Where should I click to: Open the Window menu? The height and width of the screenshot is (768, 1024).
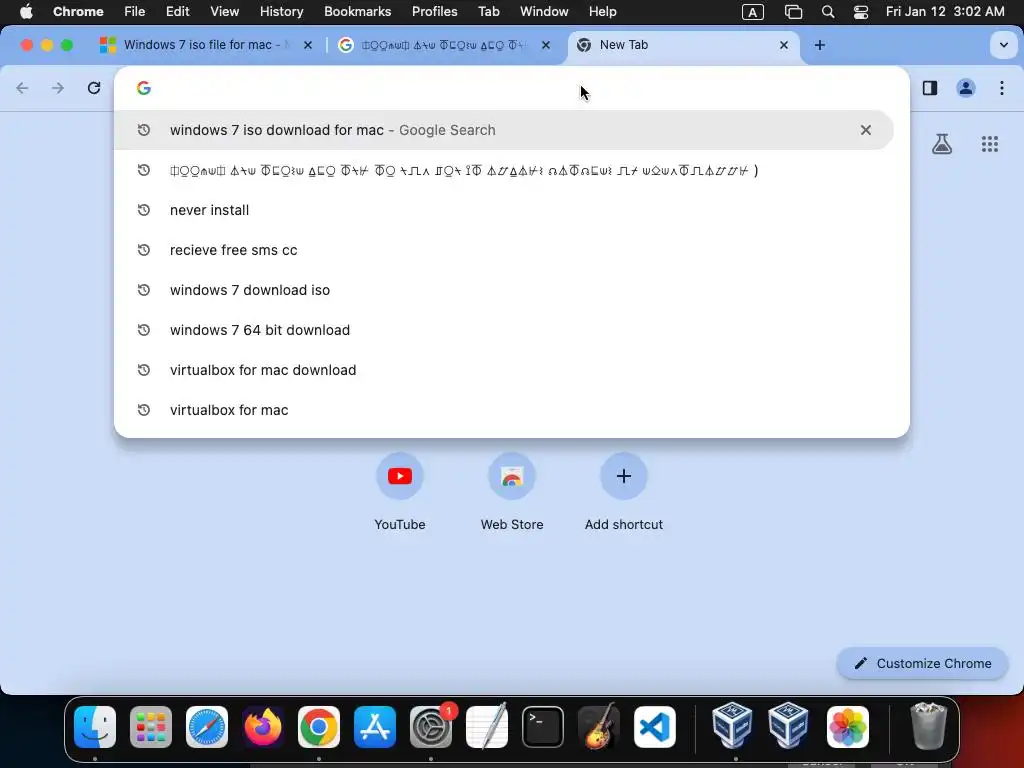pos(544,12)
